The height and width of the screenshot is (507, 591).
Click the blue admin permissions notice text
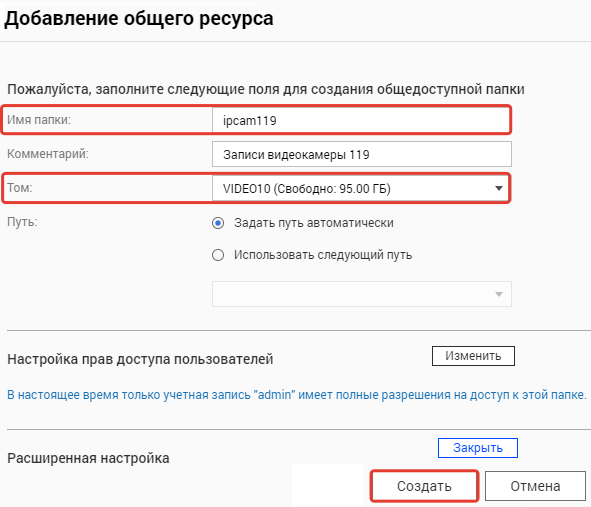point(297,395)
